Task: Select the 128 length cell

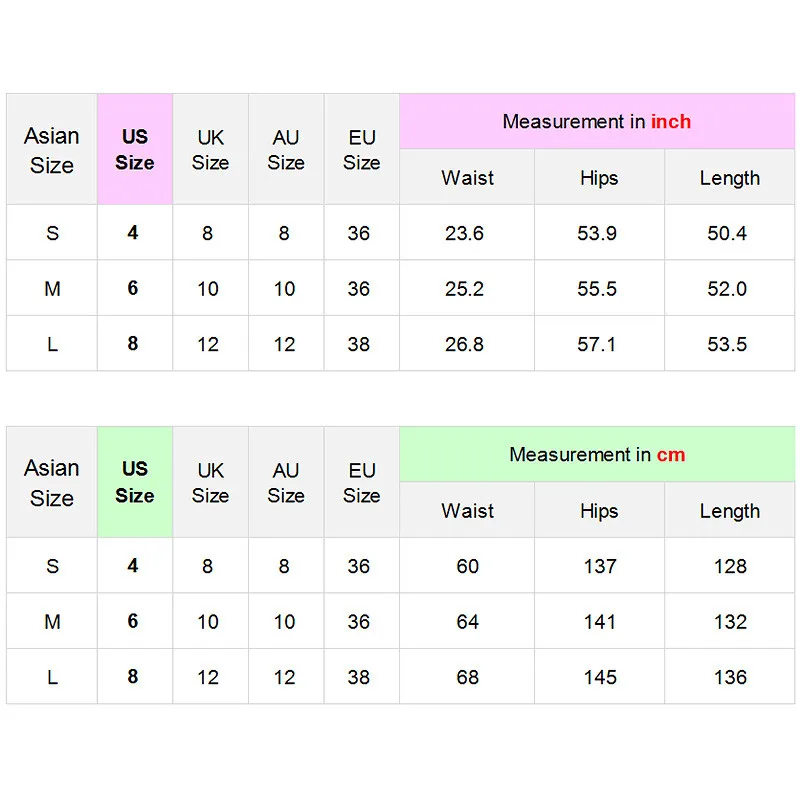Action: pyautogui.click(x=730, y=567)
